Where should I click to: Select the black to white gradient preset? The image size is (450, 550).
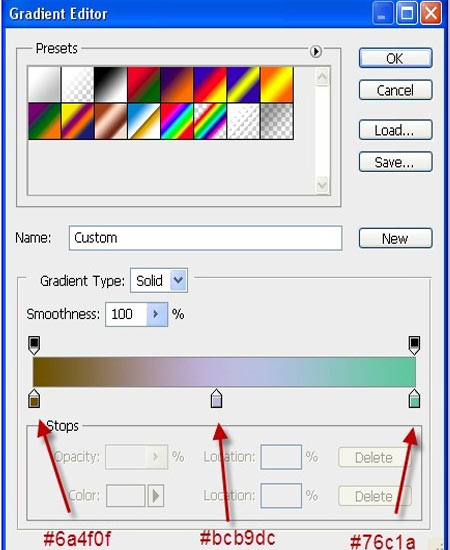[x=110, y=85]
